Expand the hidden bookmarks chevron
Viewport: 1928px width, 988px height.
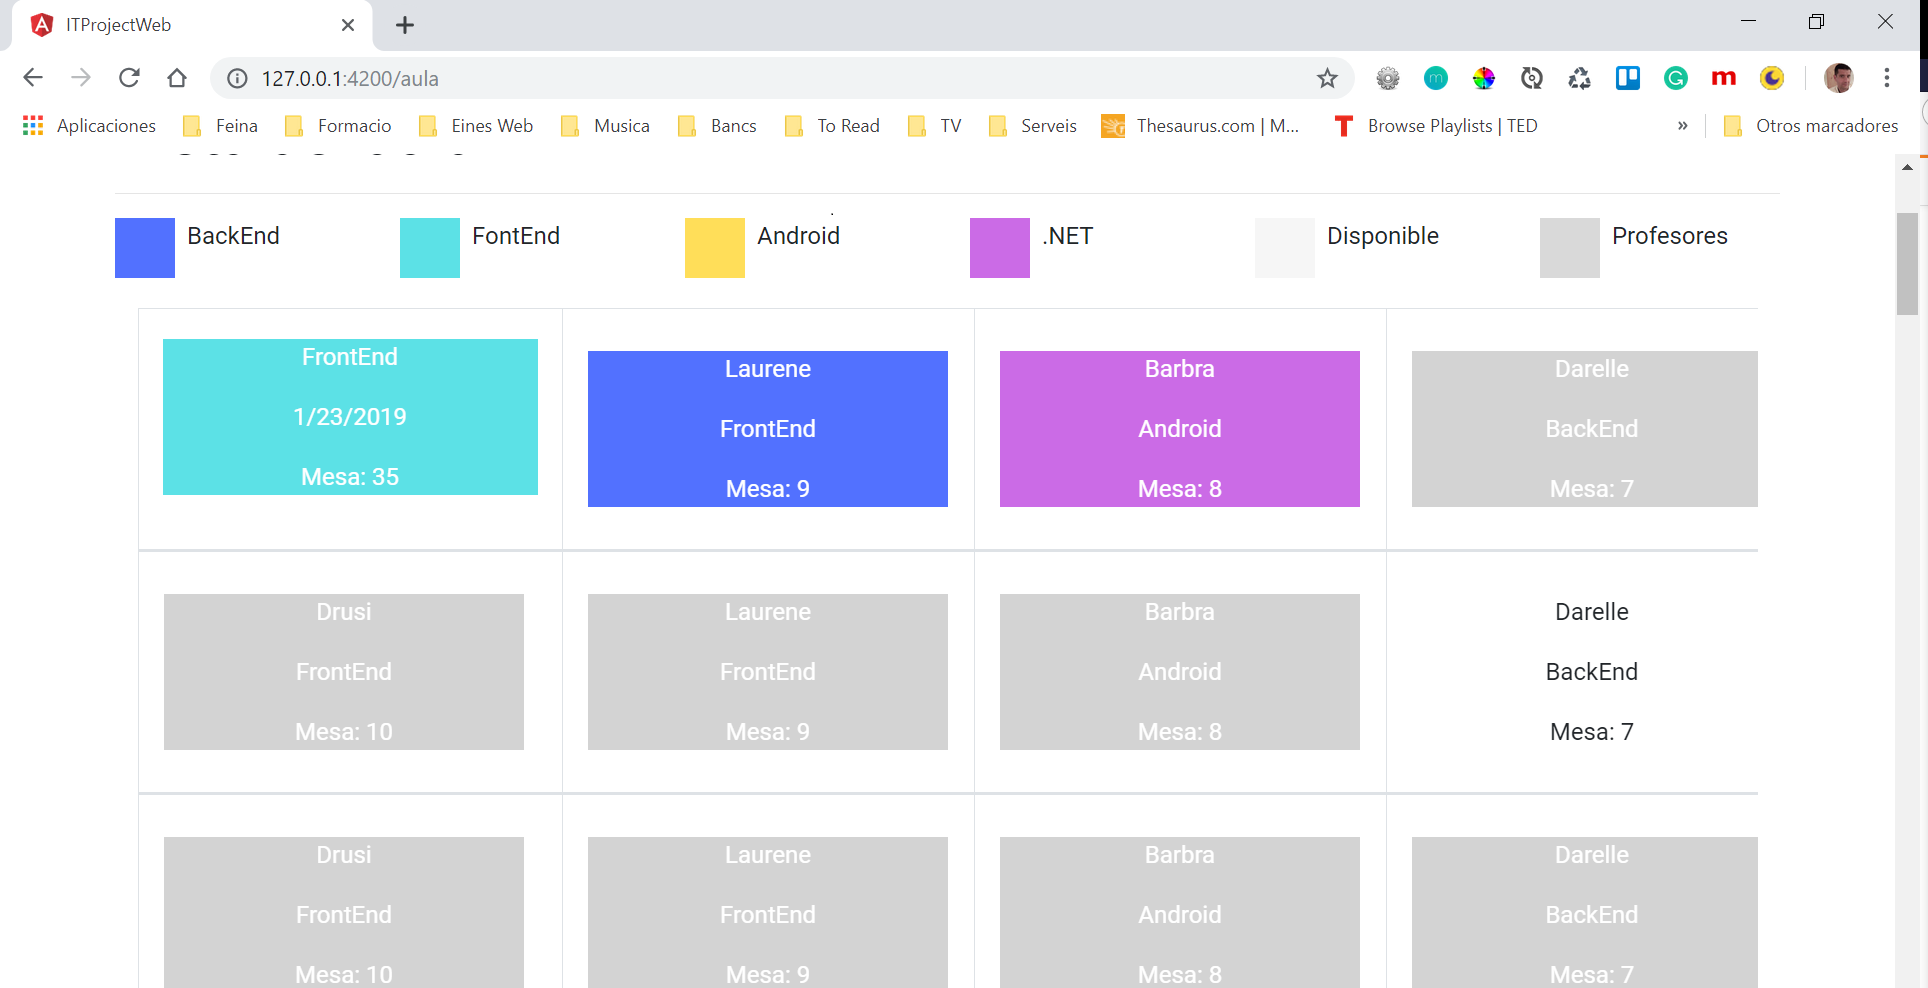point(1683,126)
